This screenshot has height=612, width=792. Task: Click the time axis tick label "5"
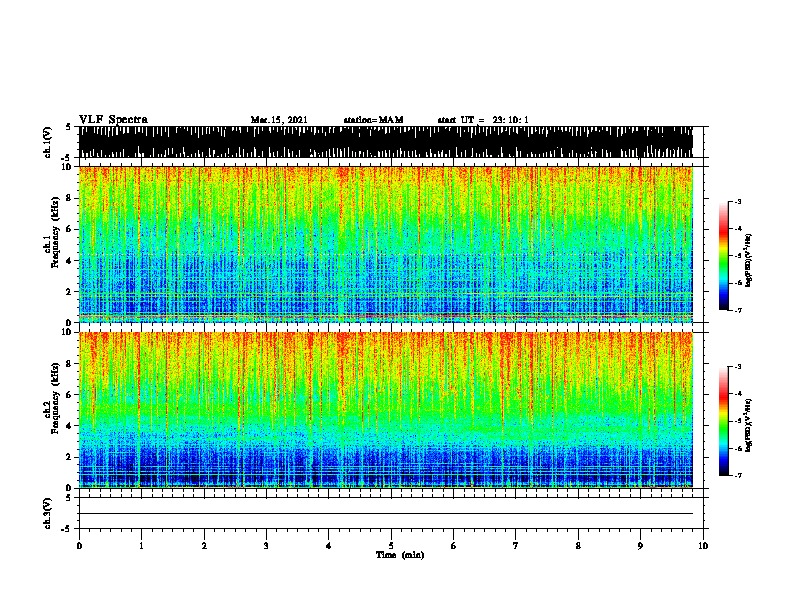tap(391, 546)
